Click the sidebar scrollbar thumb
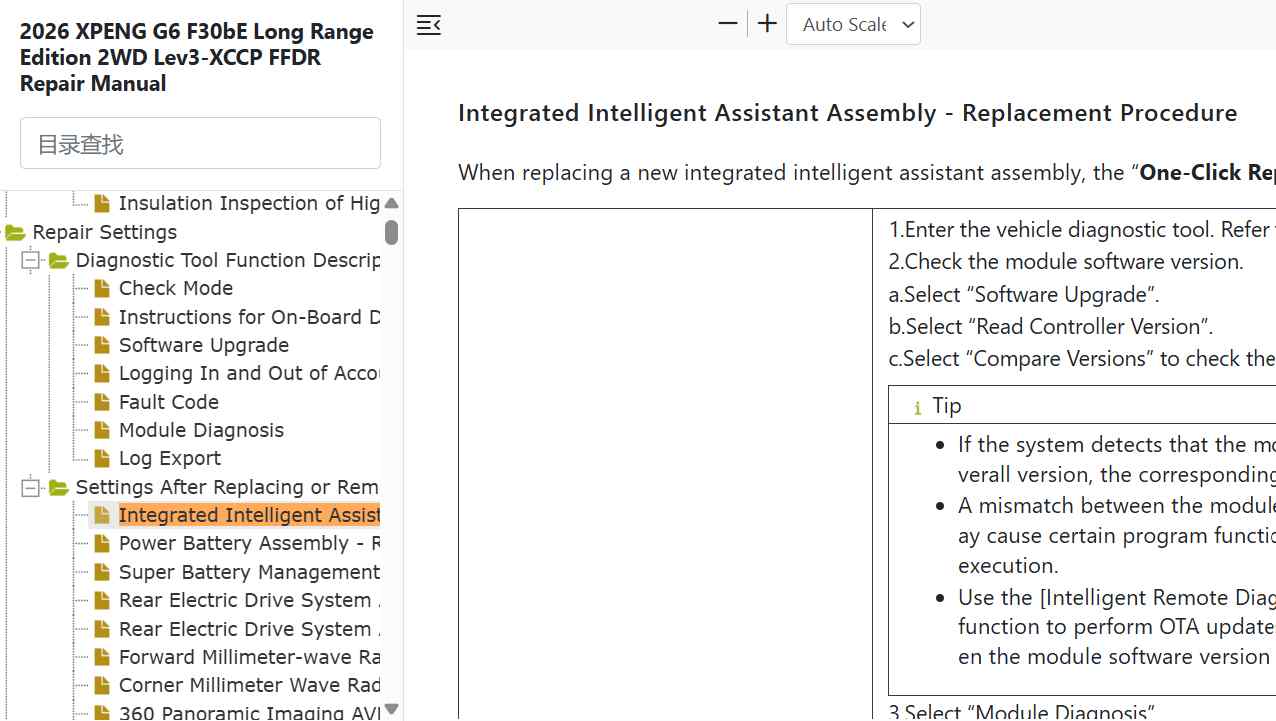 click(x=391, y=232)
